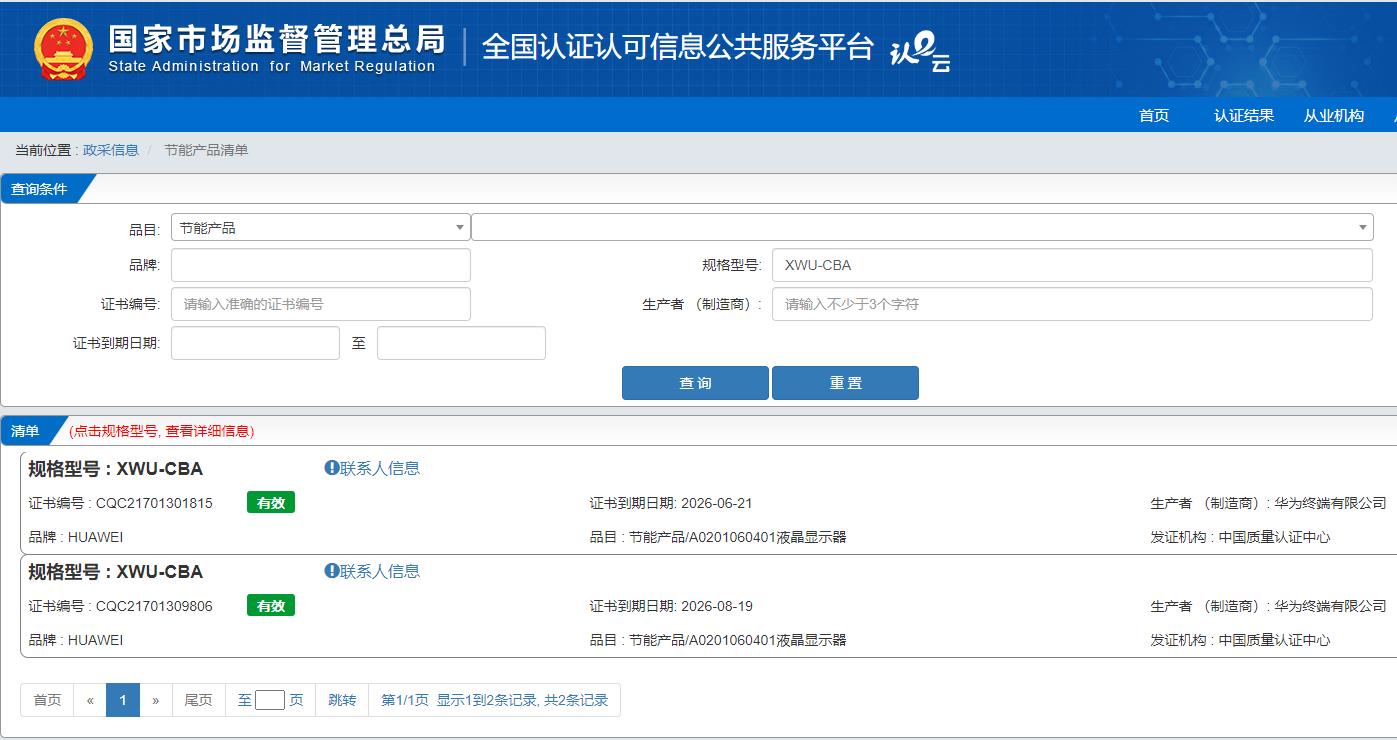Click 全国认证认可信息公共服务平台 header title
1397x740 pixels.
click(678, 47)
